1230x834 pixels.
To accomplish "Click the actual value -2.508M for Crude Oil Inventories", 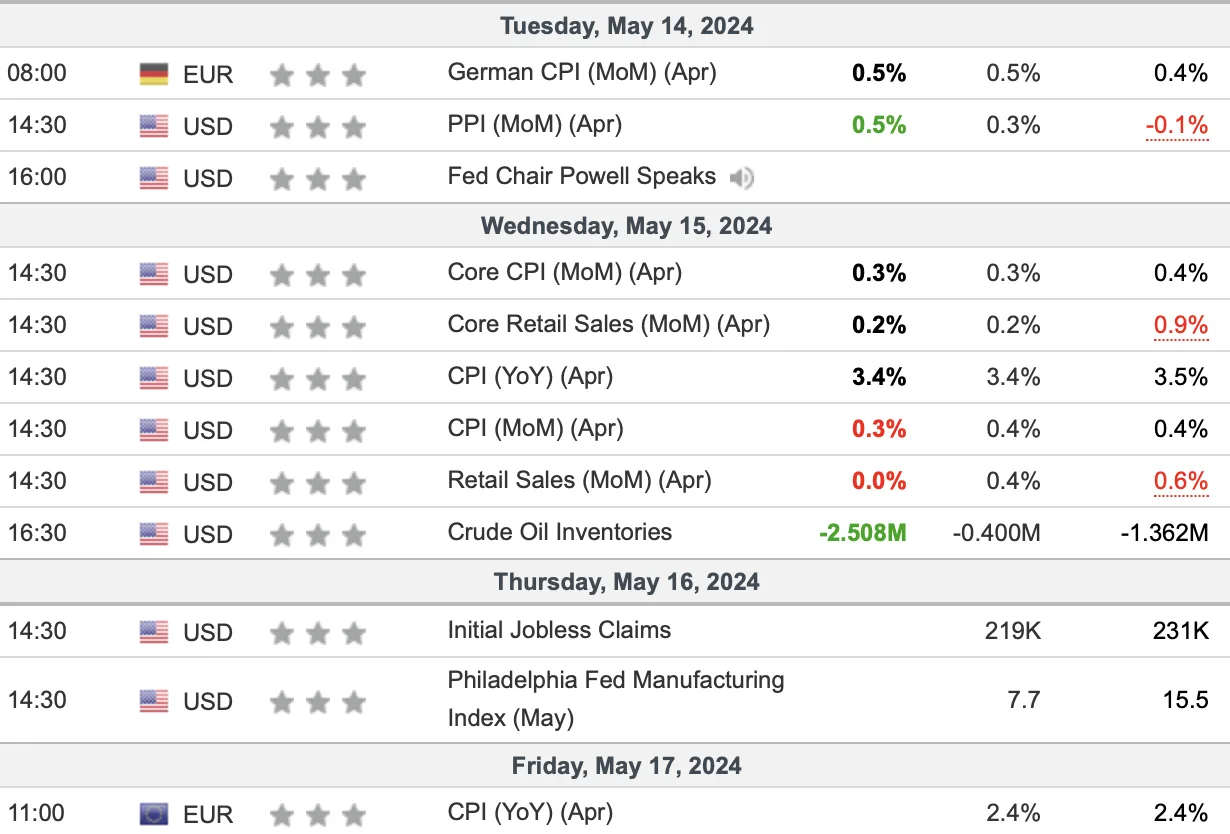I will [x=863, y=533].
